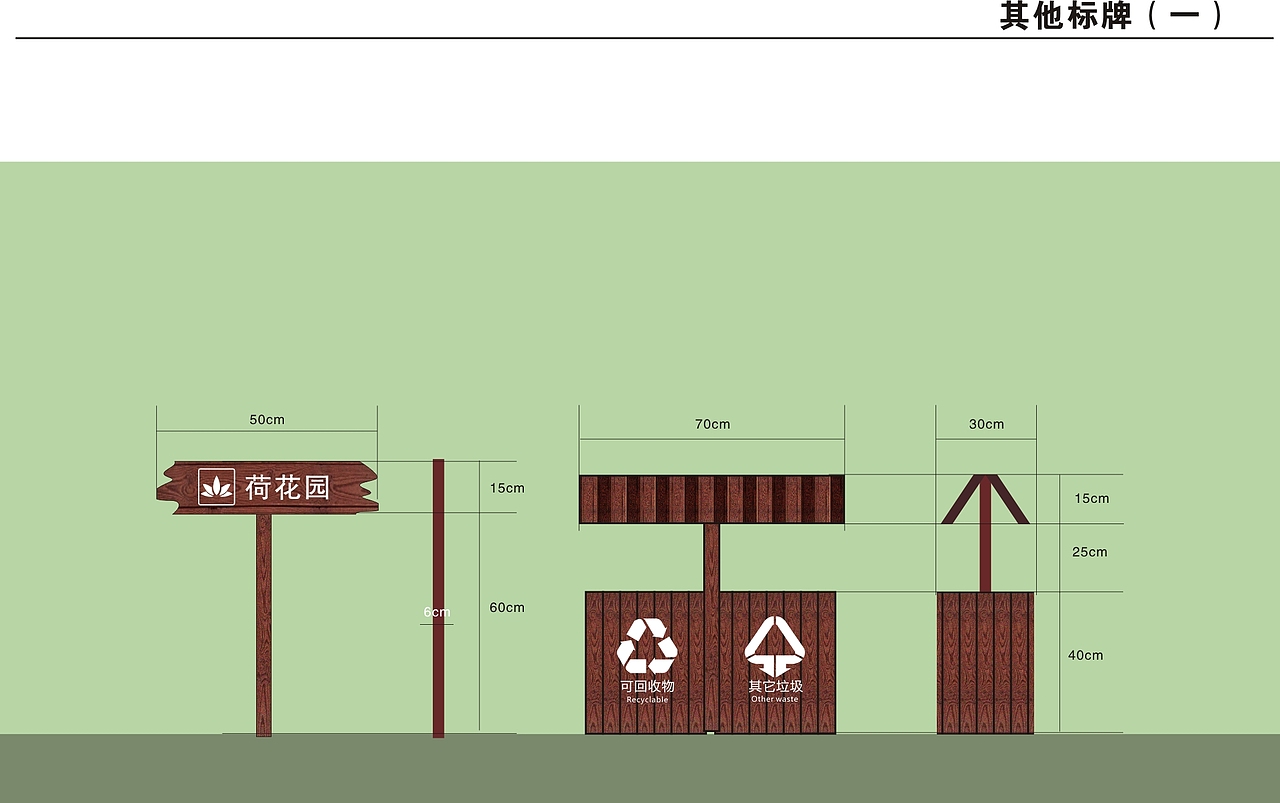
Task: Select the 25cm height dimension
Action: (x=1089, y=552)
